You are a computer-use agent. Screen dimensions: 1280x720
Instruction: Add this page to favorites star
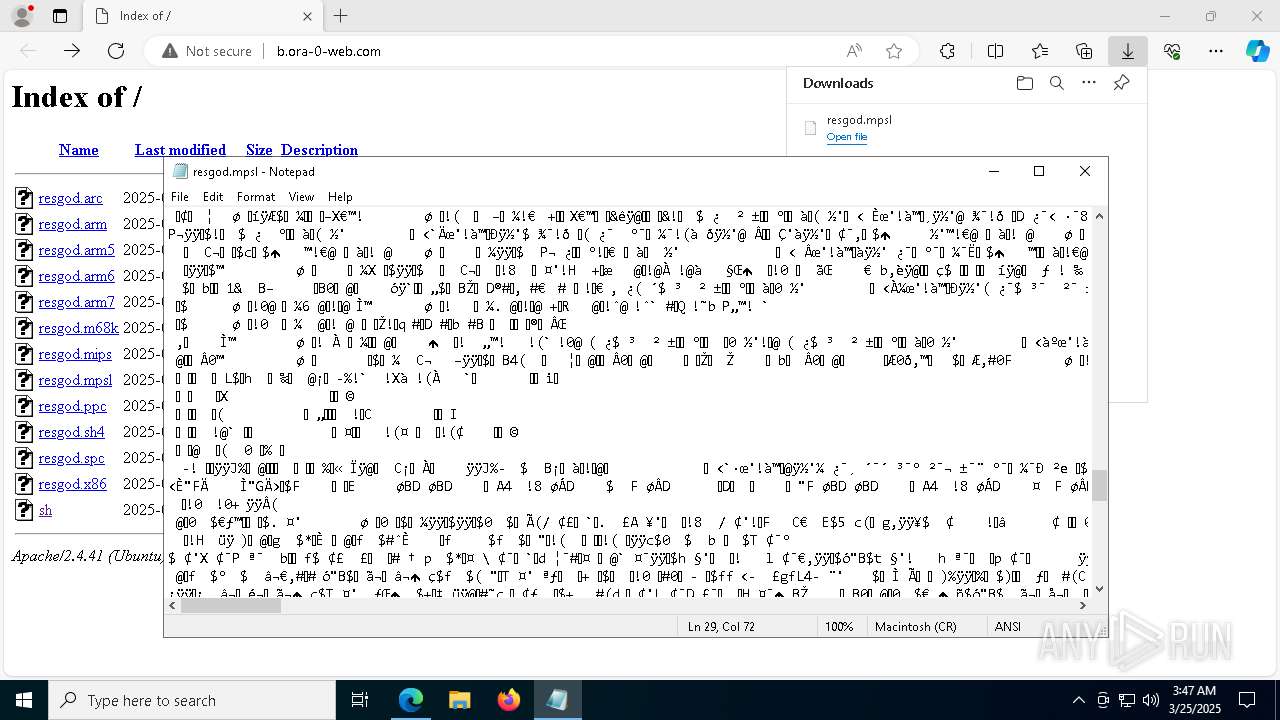pos(894,51)
